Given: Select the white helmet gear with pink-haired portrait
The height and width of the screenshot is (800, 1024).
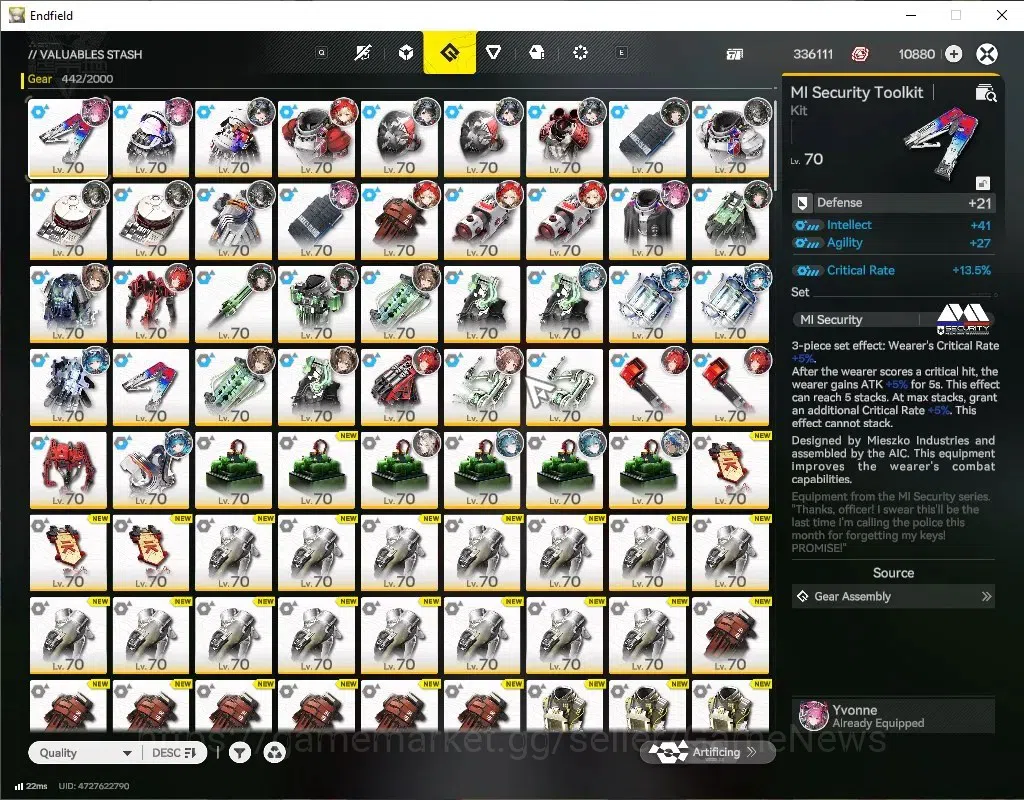Looking at the screenshot, I should pos(151,138).
